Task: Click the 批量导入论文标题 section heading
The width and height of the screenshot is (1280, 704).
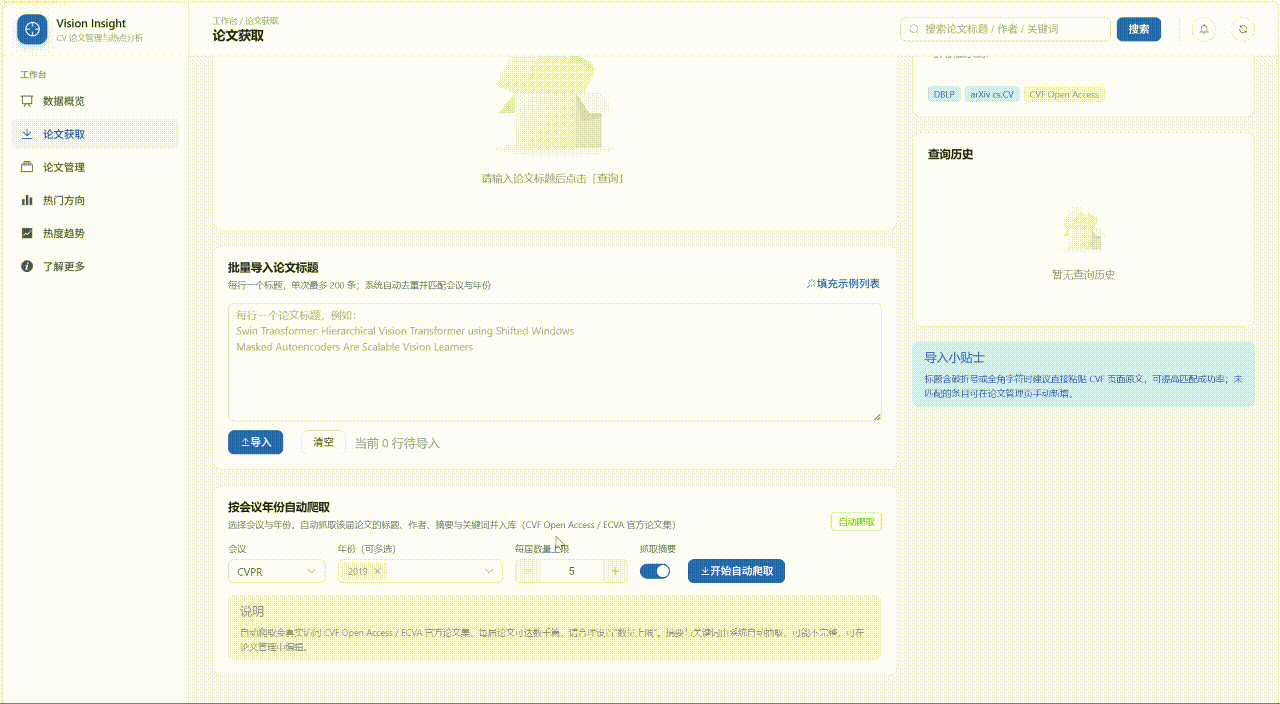Action: tap(273, 267)
